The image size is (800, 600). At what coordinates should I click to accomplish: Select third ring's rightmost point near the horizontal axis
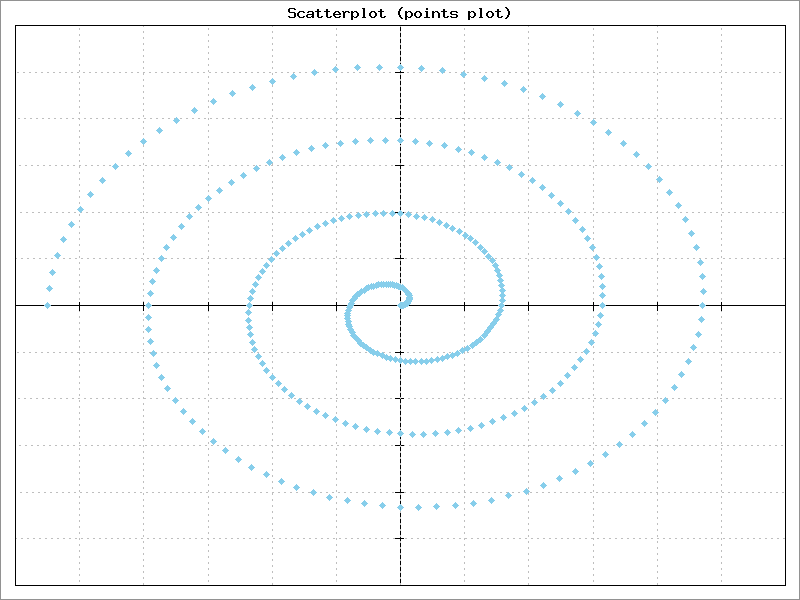click(x=502, y=294)
